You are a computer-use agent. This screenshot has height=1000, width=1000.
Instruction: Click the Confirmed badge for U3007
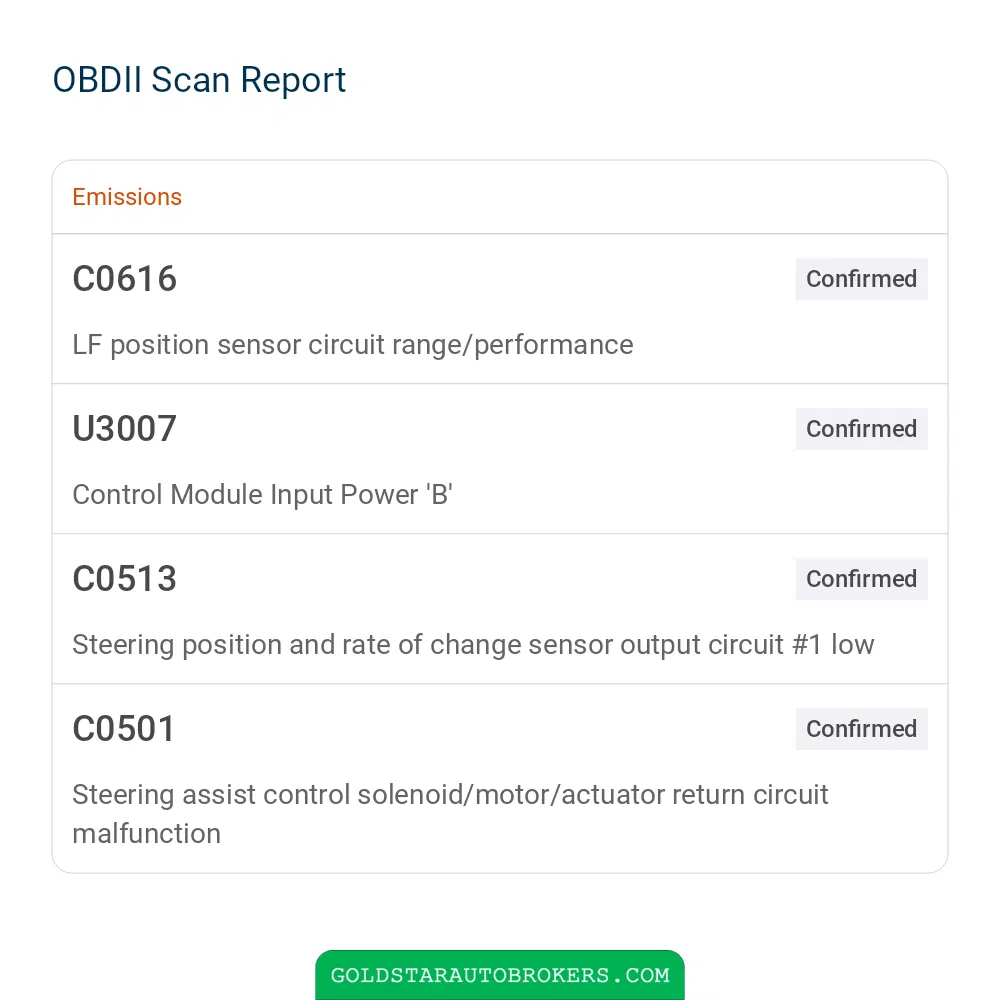861,429
